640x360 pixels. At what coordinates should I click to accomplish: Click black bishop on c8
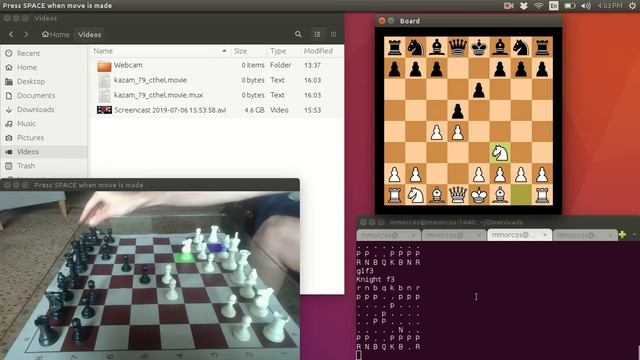(x=436, y=47)
